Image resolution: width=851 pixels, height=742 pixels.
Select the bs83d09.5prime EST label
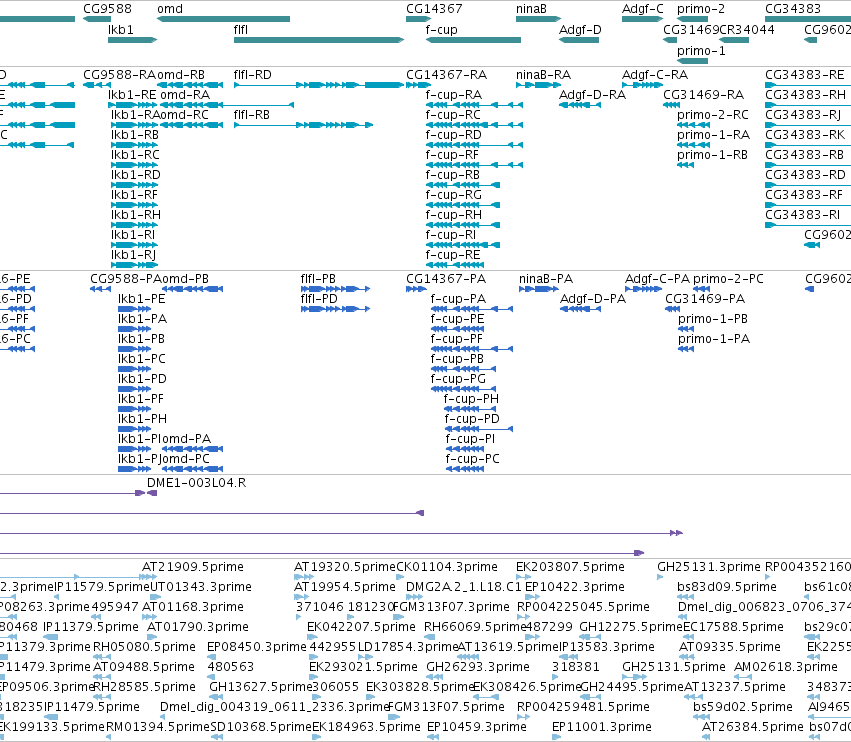coord(727,587)
